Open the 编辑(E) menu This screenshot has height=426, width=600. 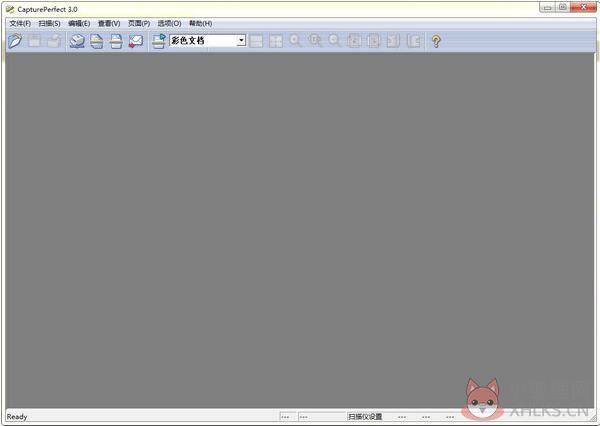pos(79,24)
